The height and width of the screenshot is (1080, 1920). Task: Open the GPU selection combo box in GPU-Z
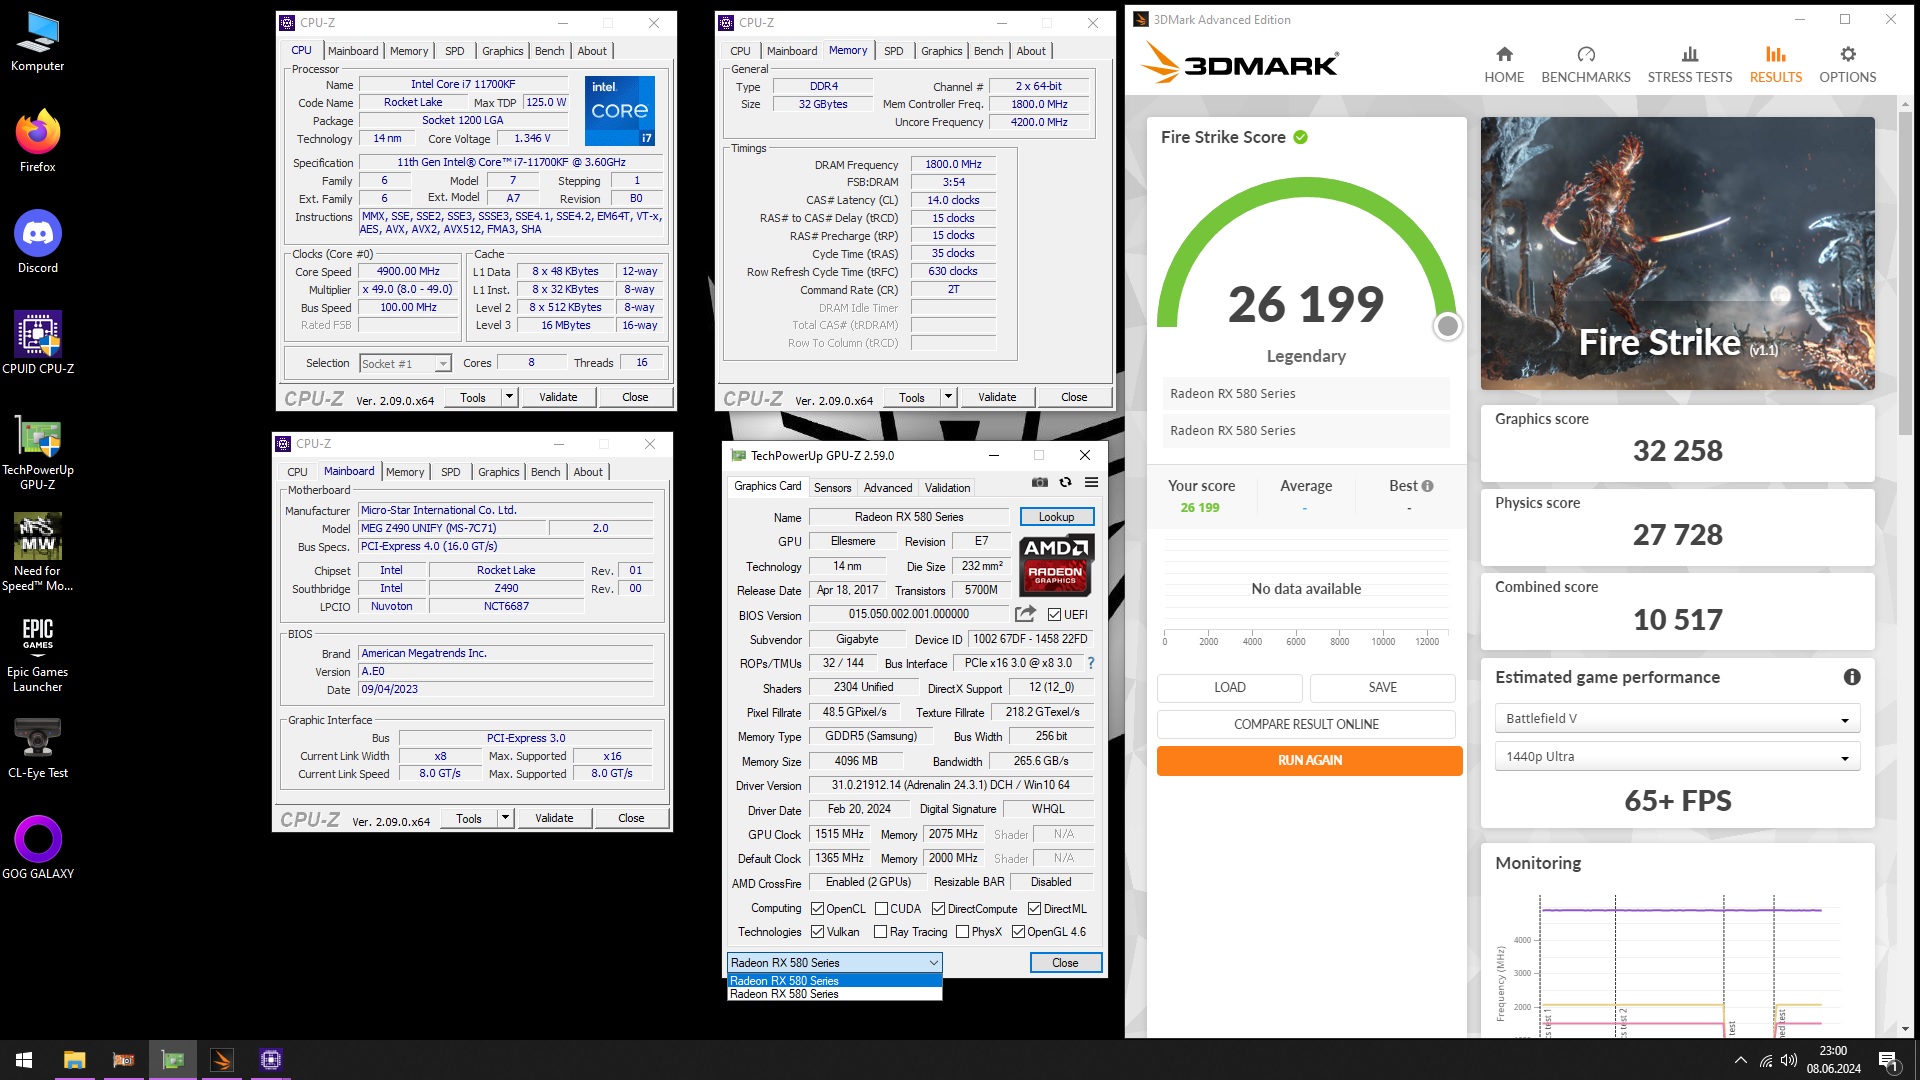[834, 962]
